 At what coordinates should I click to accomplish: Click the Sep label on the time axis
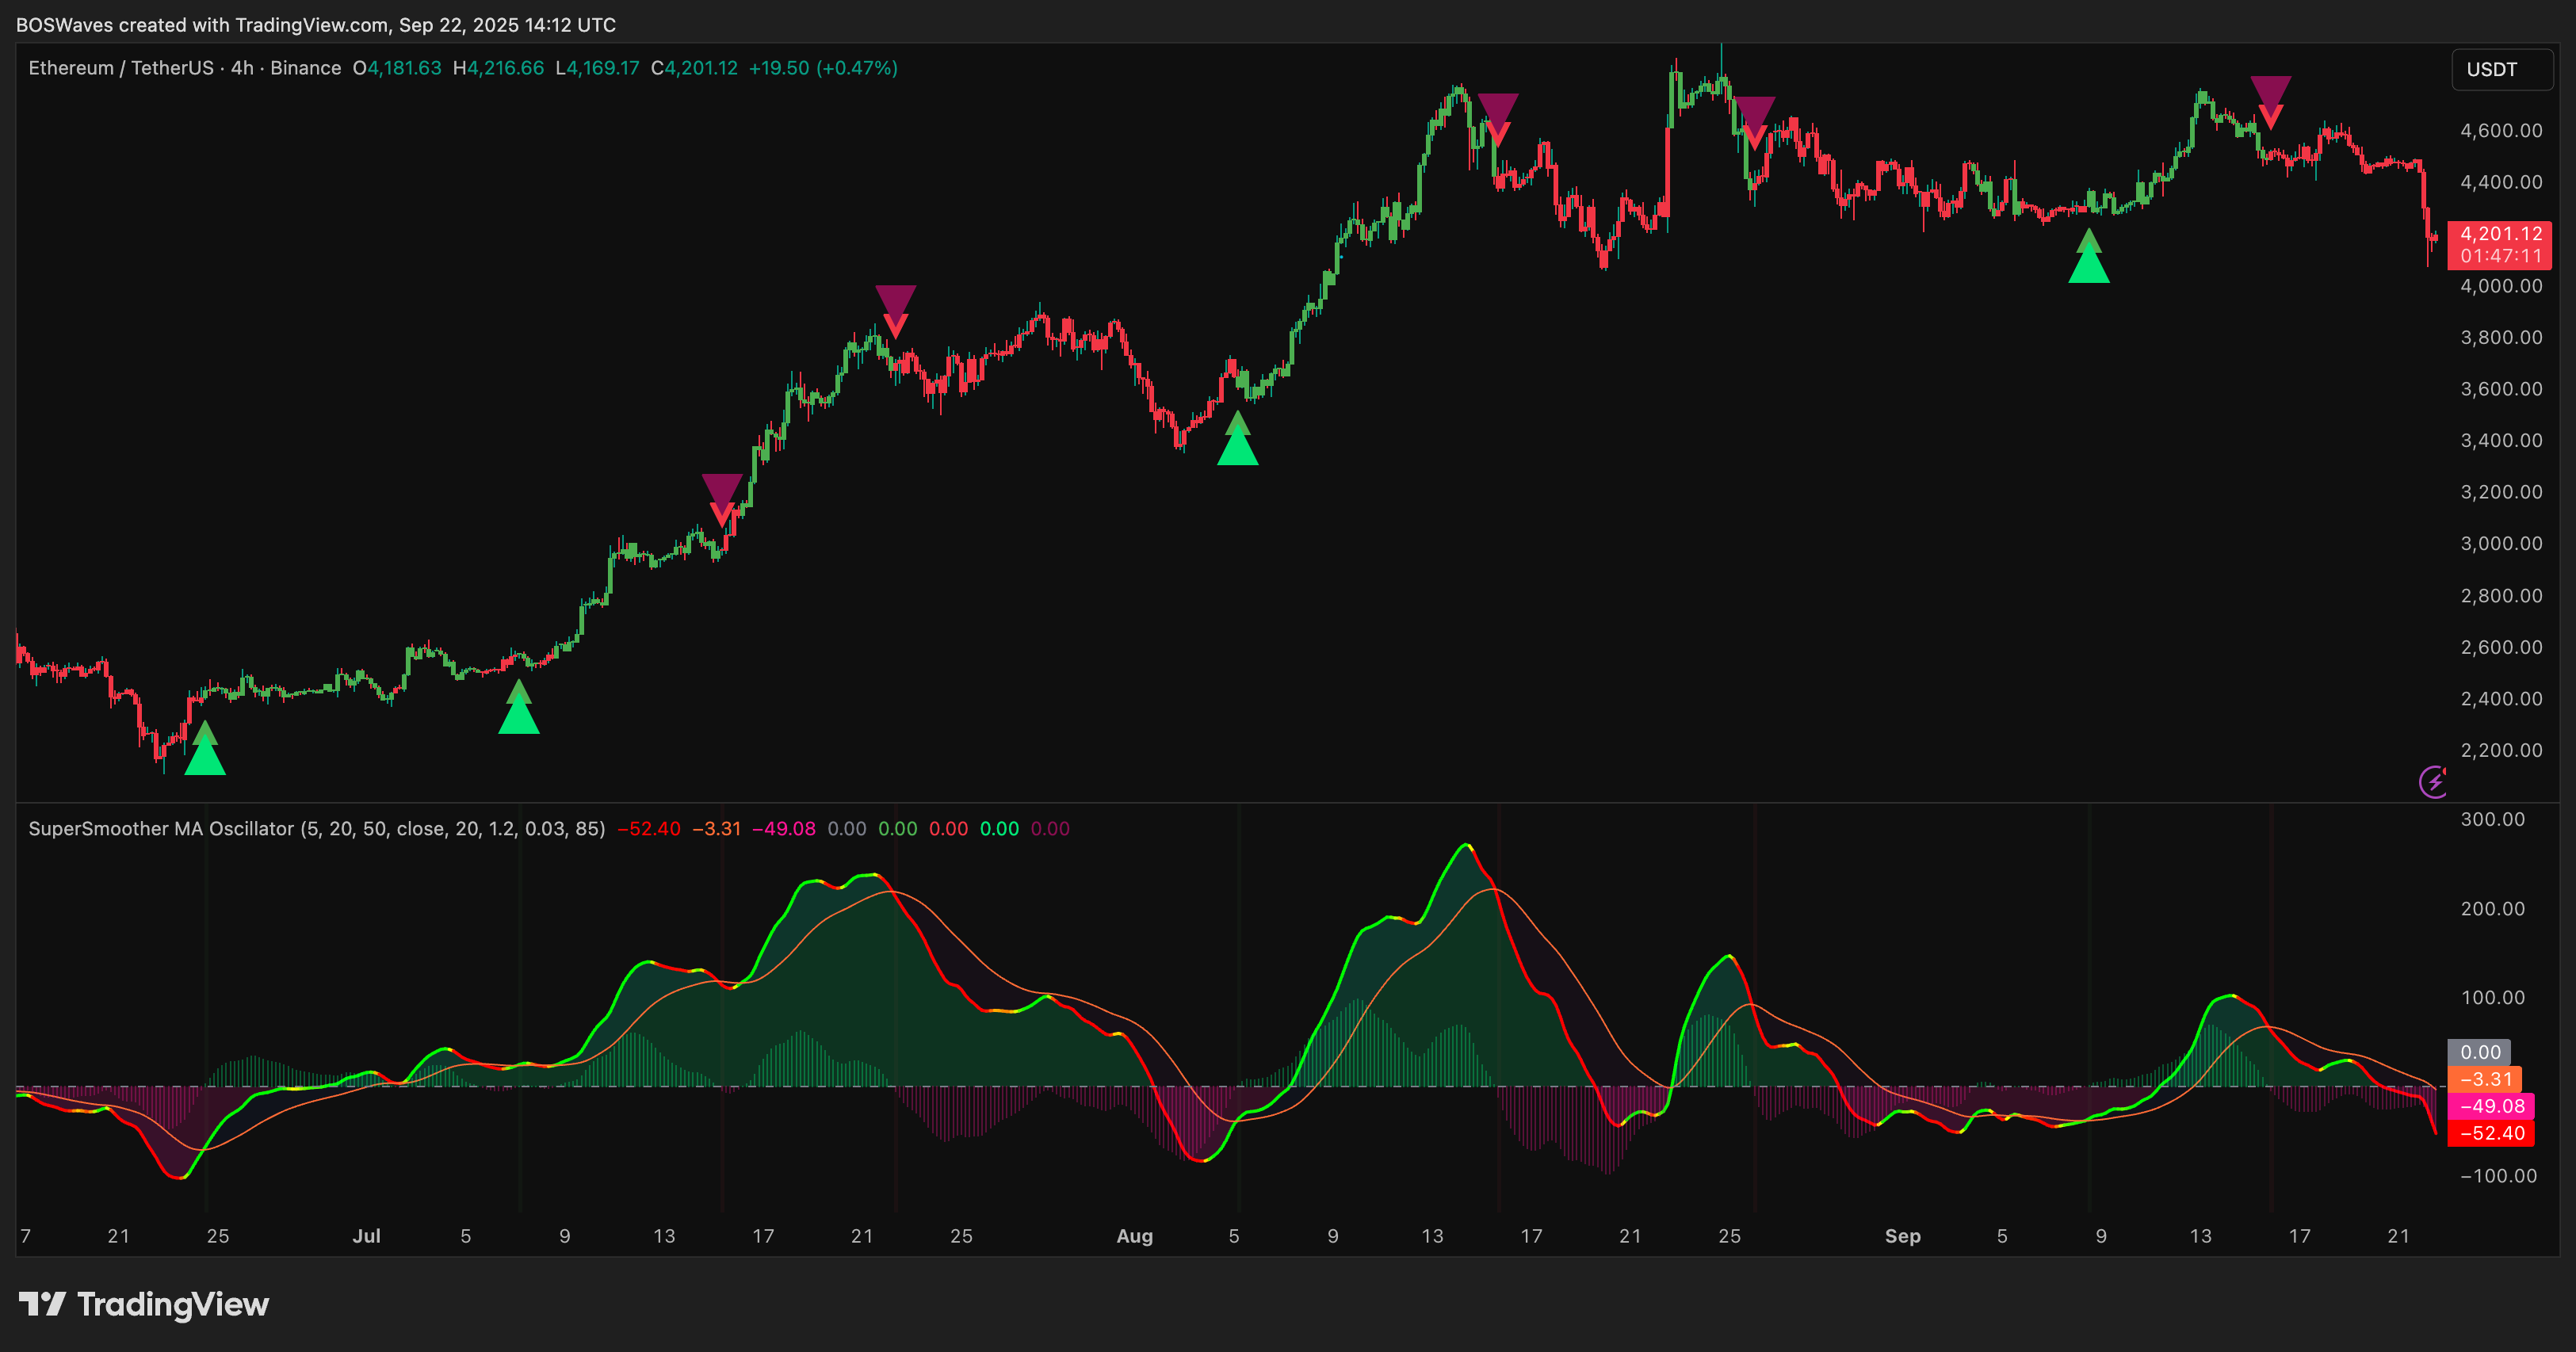[1903, 1236]
